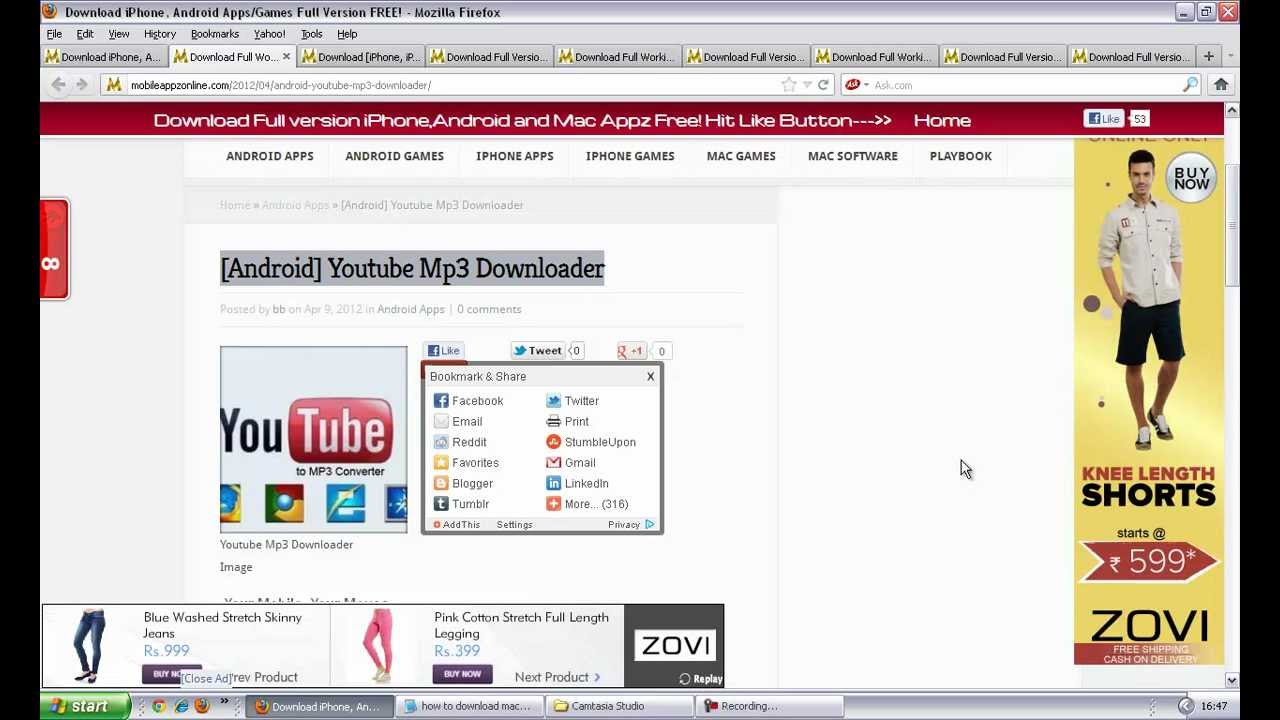Open the Edit menu
The image size is (1280, 720).
click(85, 34)
